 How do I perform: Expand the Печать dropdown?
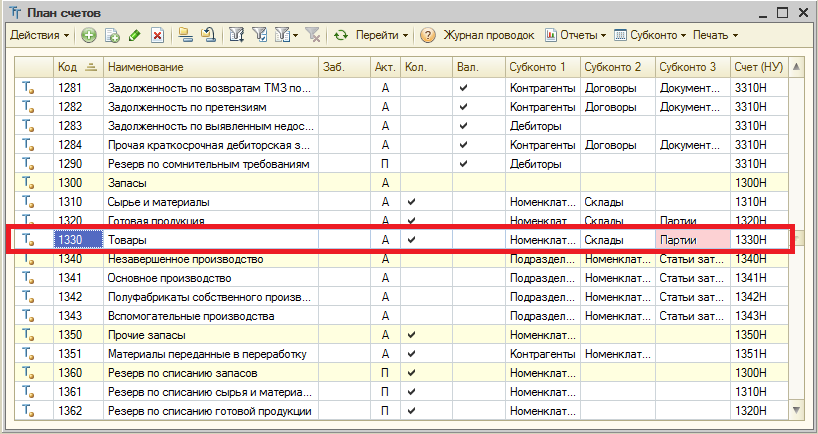(x=714, y=35)
